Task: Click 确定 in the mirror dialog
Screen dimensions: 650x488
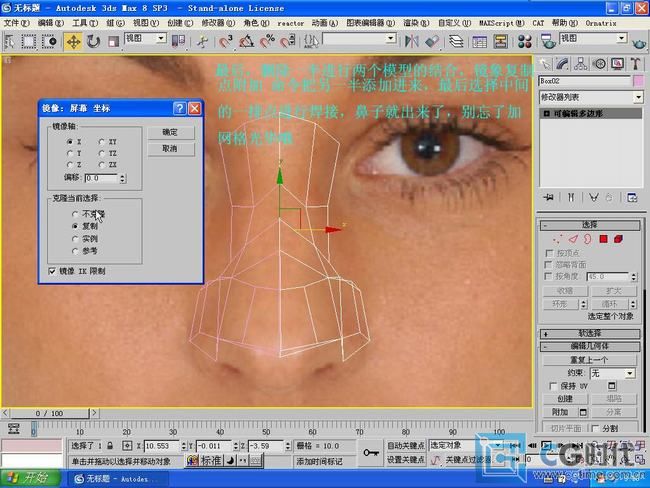Action: point(170,133)
